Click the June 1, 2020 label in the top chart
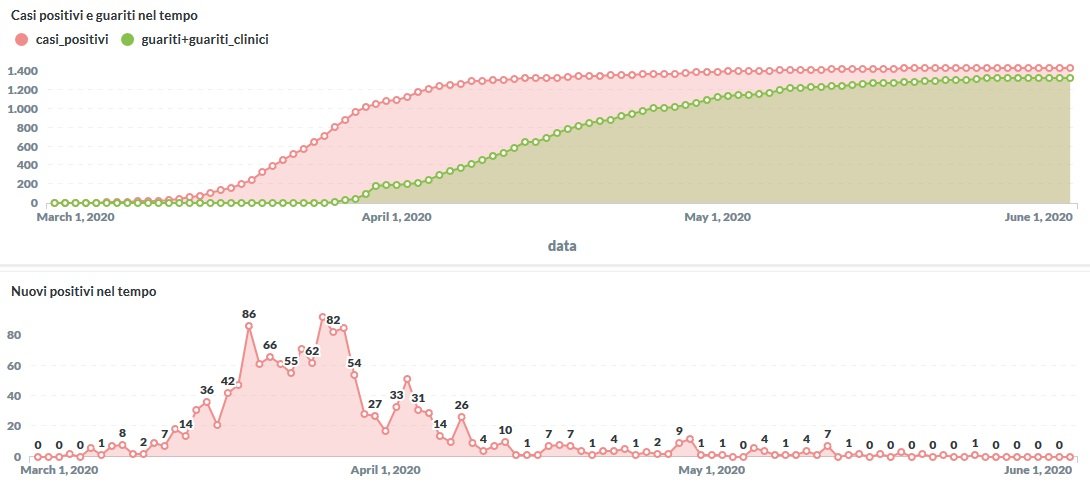1090x491 pixels. pyautogui.click(x=1035, y=216)
